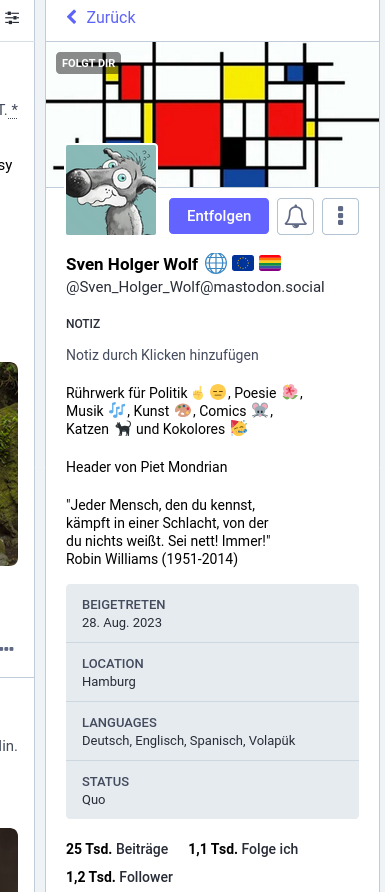385x892 pixels.
Task: Click the rainbow flag emoji icon
Action: [270, 263]
